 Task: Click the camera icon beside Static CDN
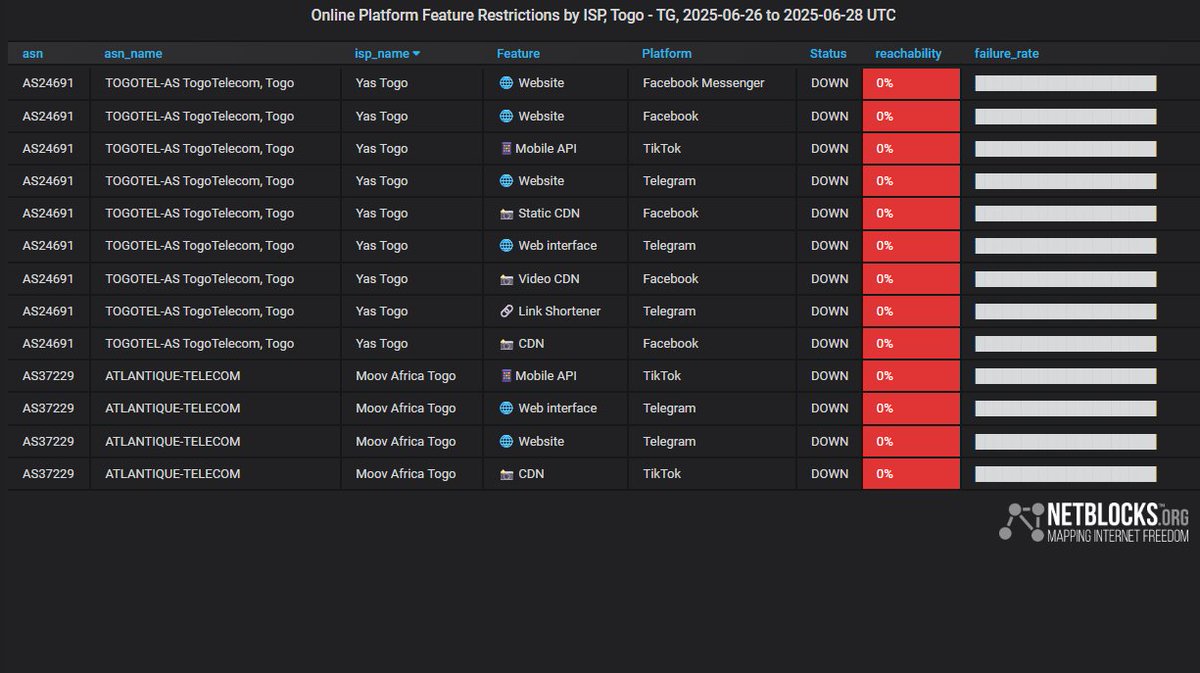506,213
